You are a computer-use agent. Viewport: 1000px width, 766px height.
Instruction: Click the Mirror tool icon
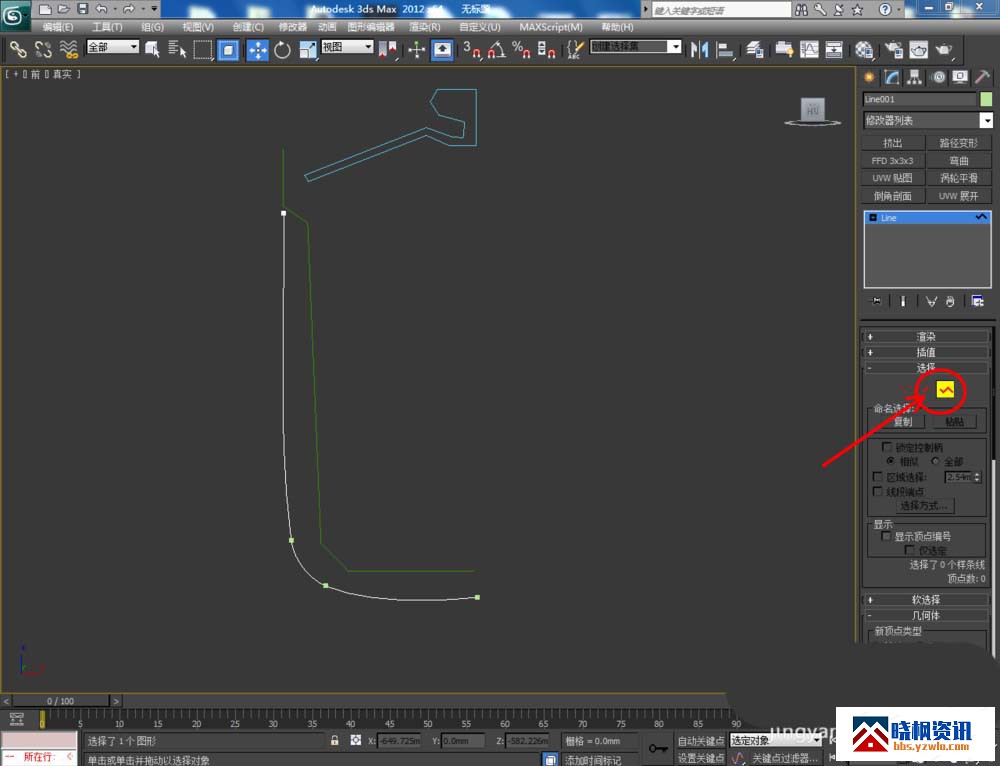pyautogui.click(x=699, y=49)
